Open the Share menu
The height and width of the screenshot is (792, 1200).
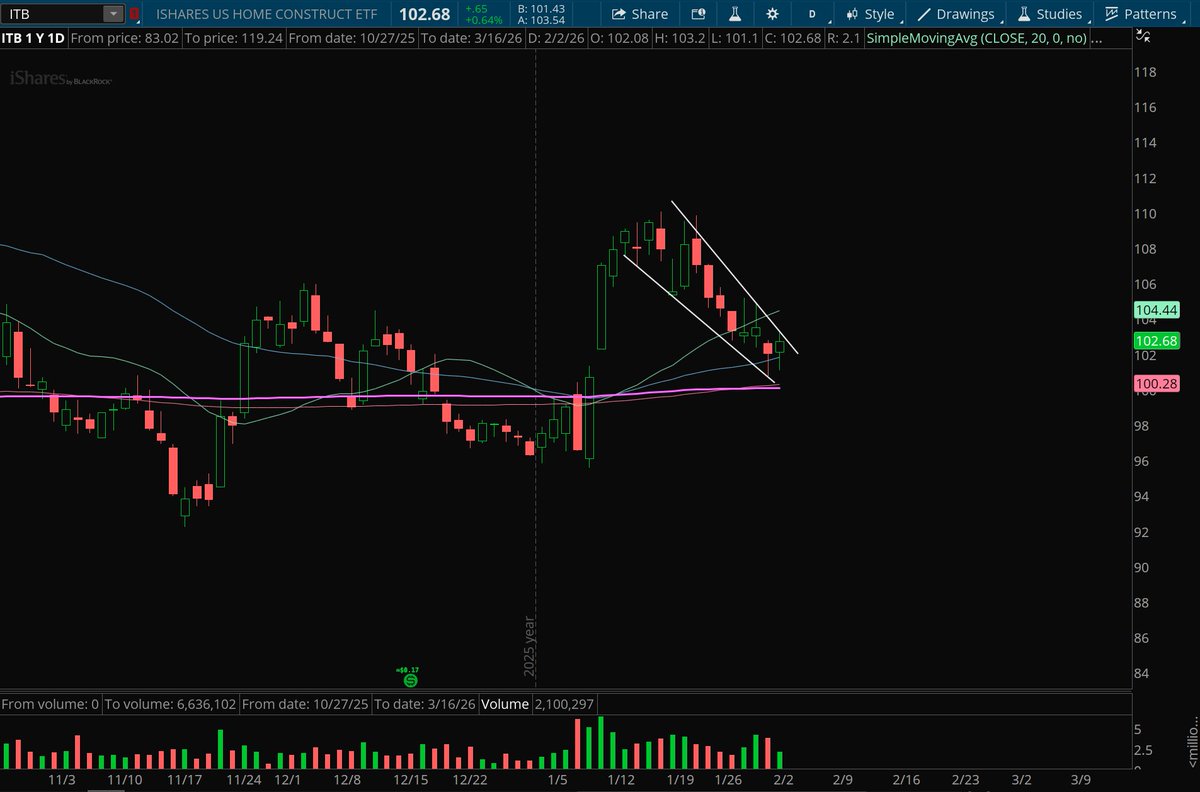(x=638, y=14)
